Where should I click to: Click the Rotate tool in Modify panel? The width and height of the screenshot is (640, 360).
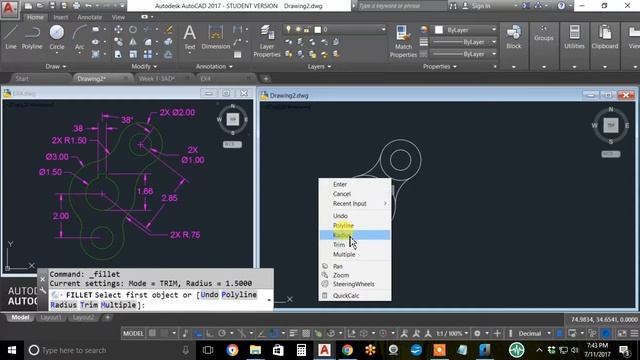[x=133, y=29]
